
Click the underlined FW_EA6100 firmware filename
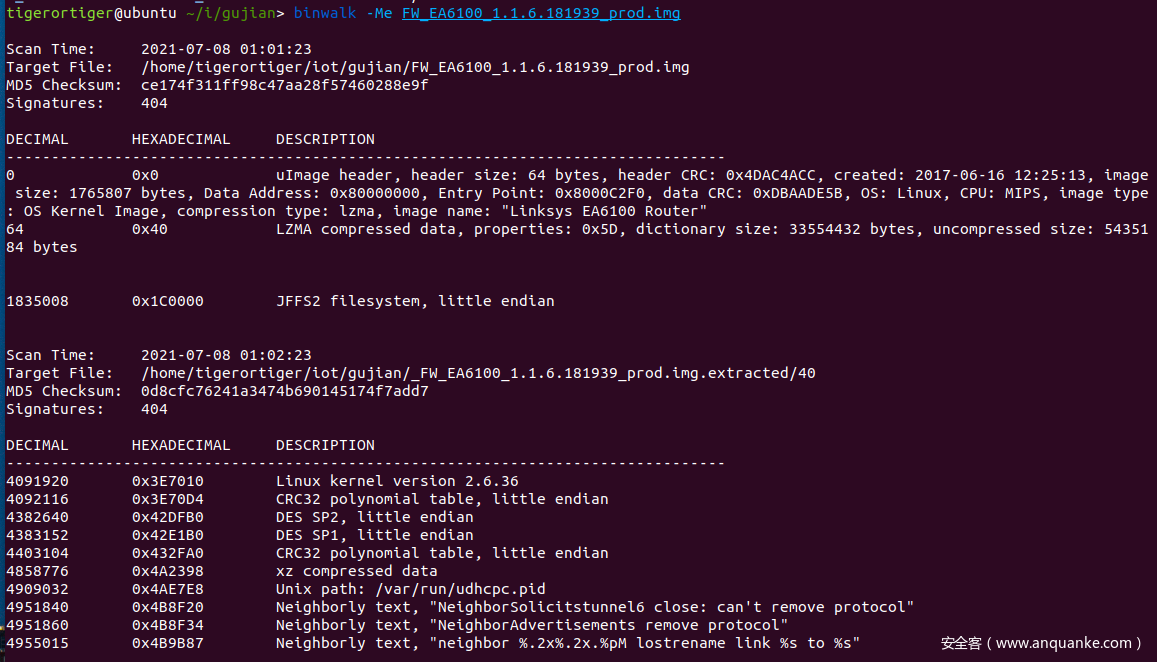[541, 13]
